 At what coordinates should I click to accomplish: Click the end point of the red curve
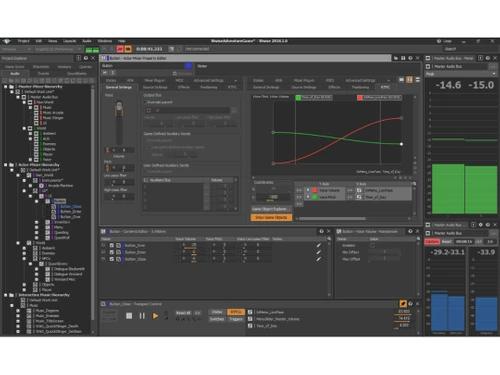click(401, 118)
